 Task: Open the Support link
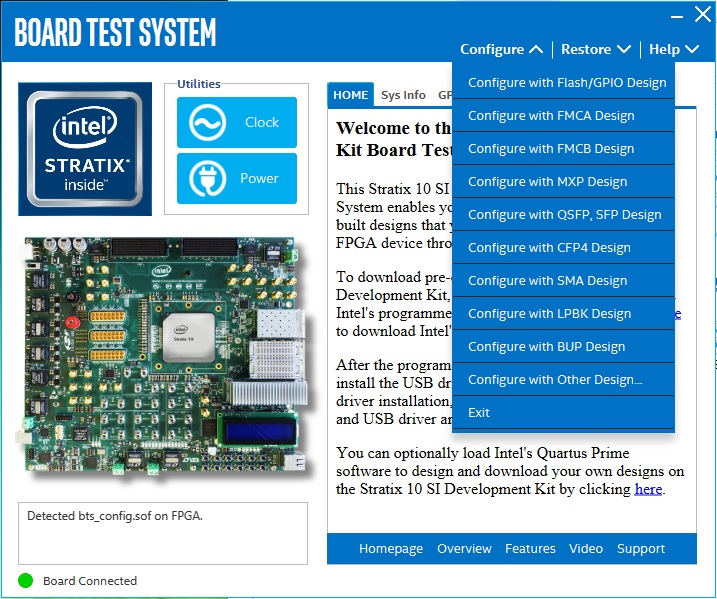641,548
